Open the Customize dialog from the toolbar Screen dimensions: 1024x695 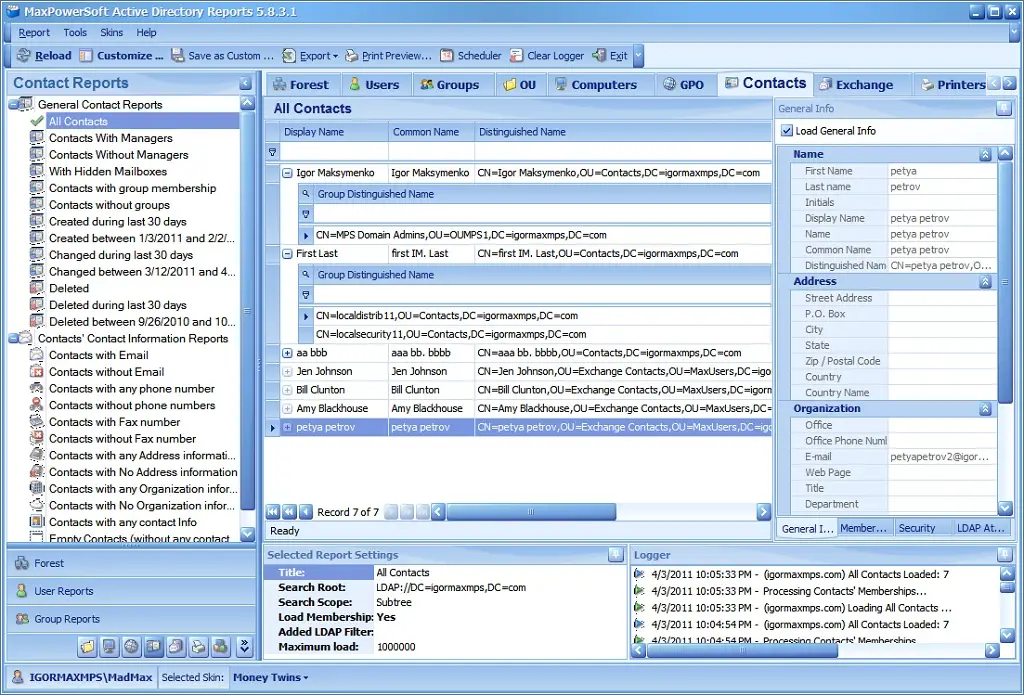click(x=121, y=56)
